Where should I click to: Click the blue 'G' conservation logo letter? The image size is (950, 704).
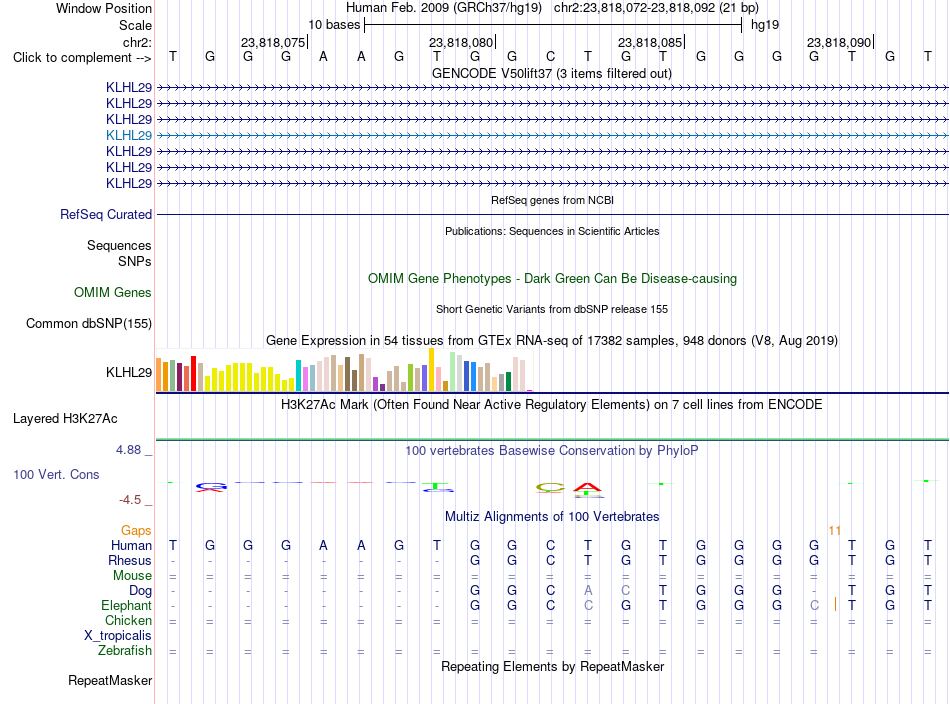pos(211,485)
